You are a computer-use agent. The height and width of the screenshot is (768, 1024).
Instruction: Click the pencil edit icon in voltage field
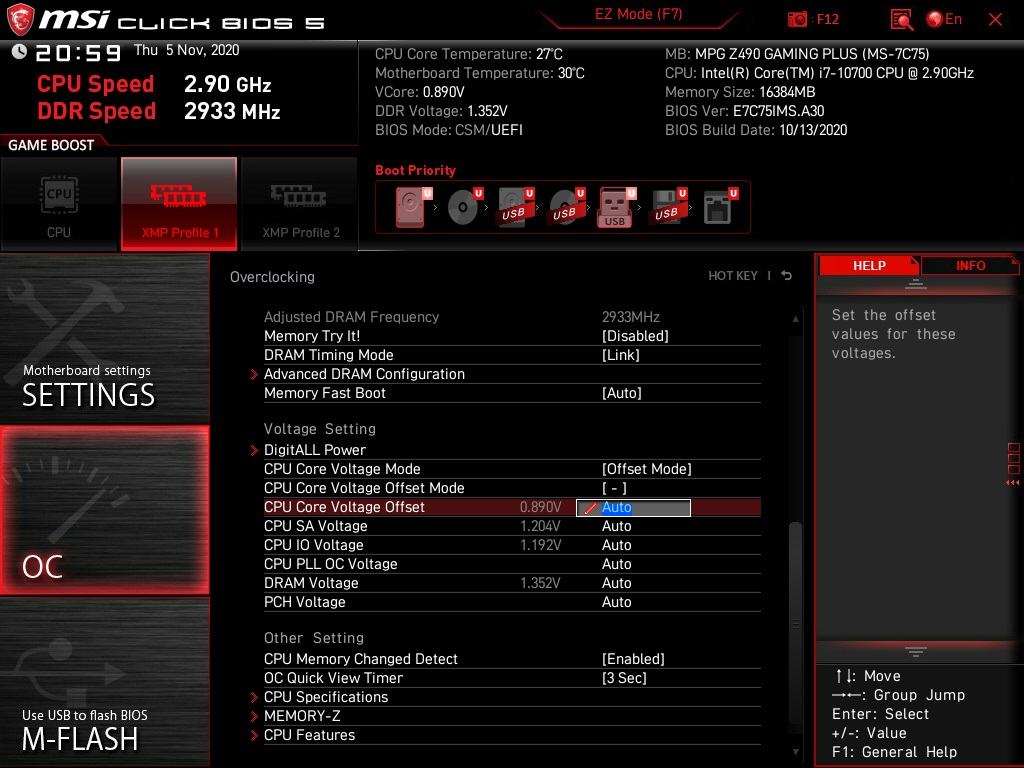[x=590, y=507]
